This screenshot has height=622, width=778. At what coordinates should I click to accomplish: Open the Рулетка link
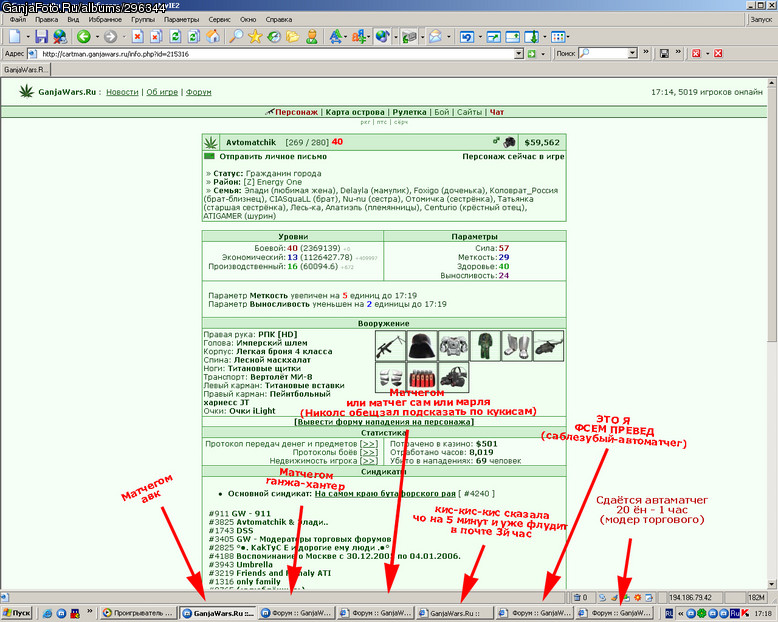(x=409, y=112)
